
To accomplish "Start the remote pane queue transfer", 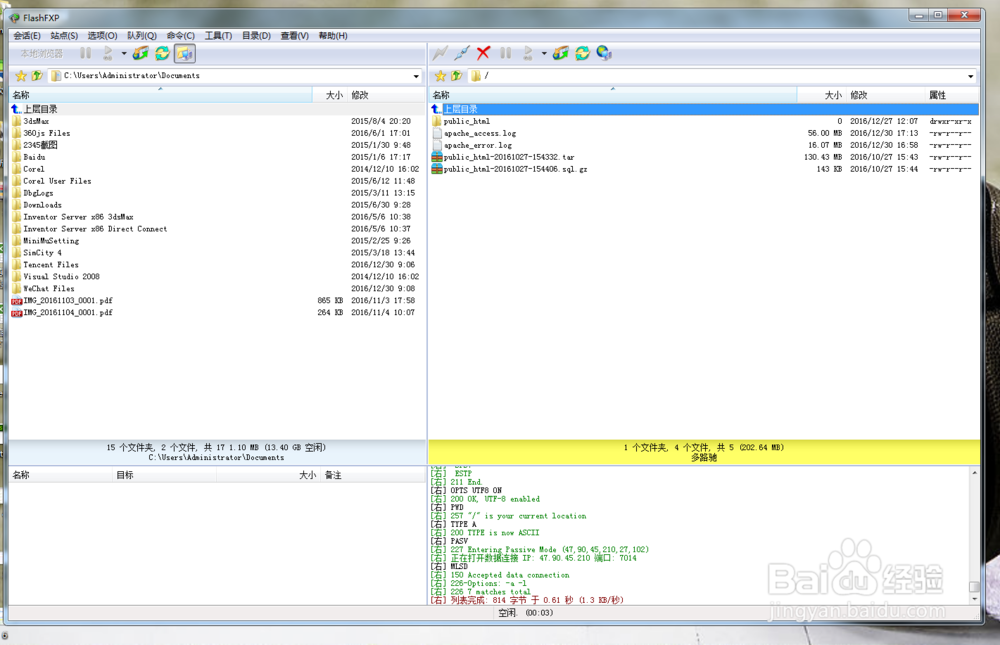I will [527, 53].
